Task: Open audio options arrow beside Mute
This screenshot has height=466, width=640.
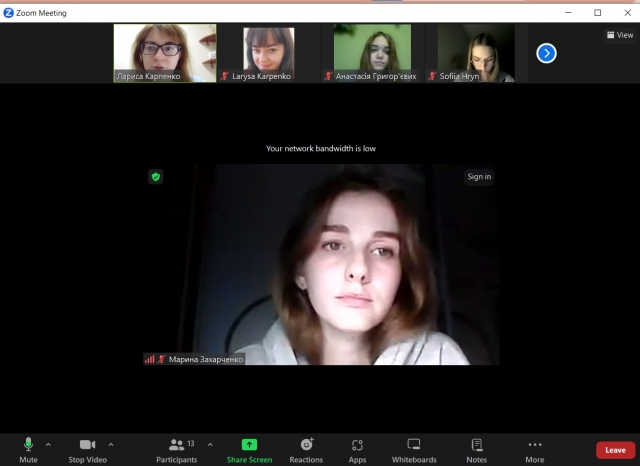Action: click(48, 444)
